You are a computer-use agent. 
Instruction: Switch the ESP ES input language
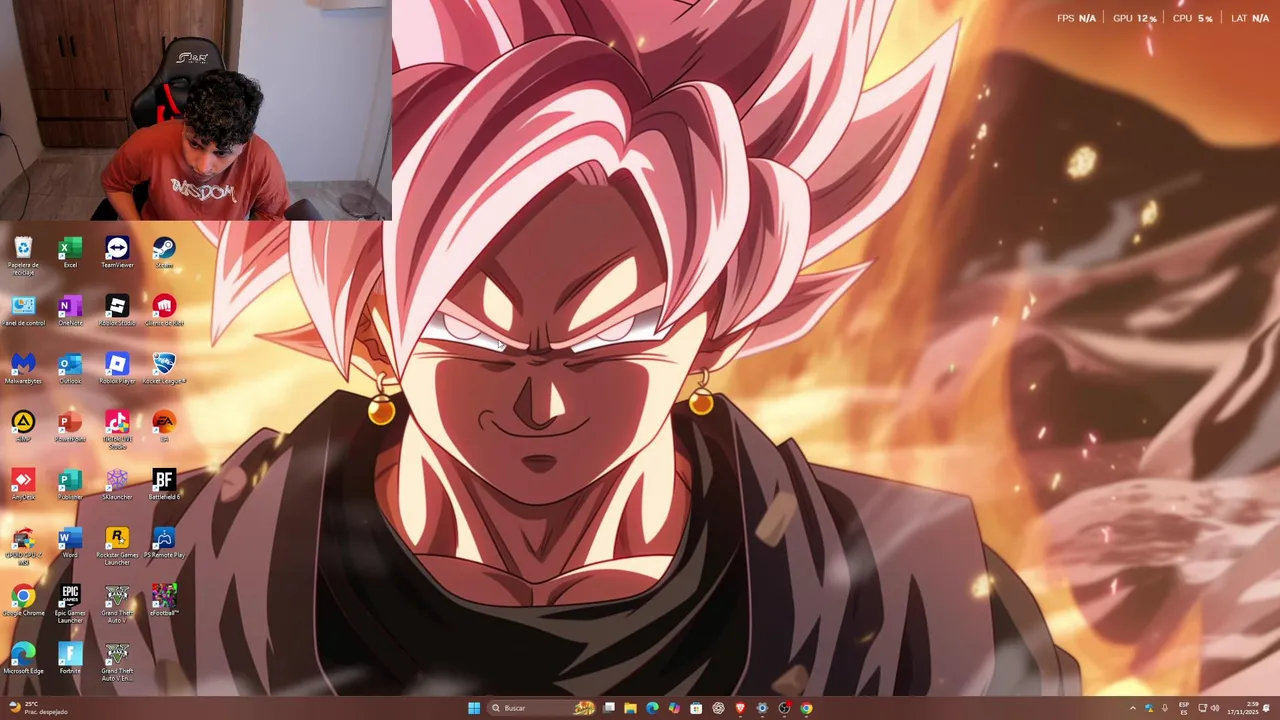(1185, 708)
